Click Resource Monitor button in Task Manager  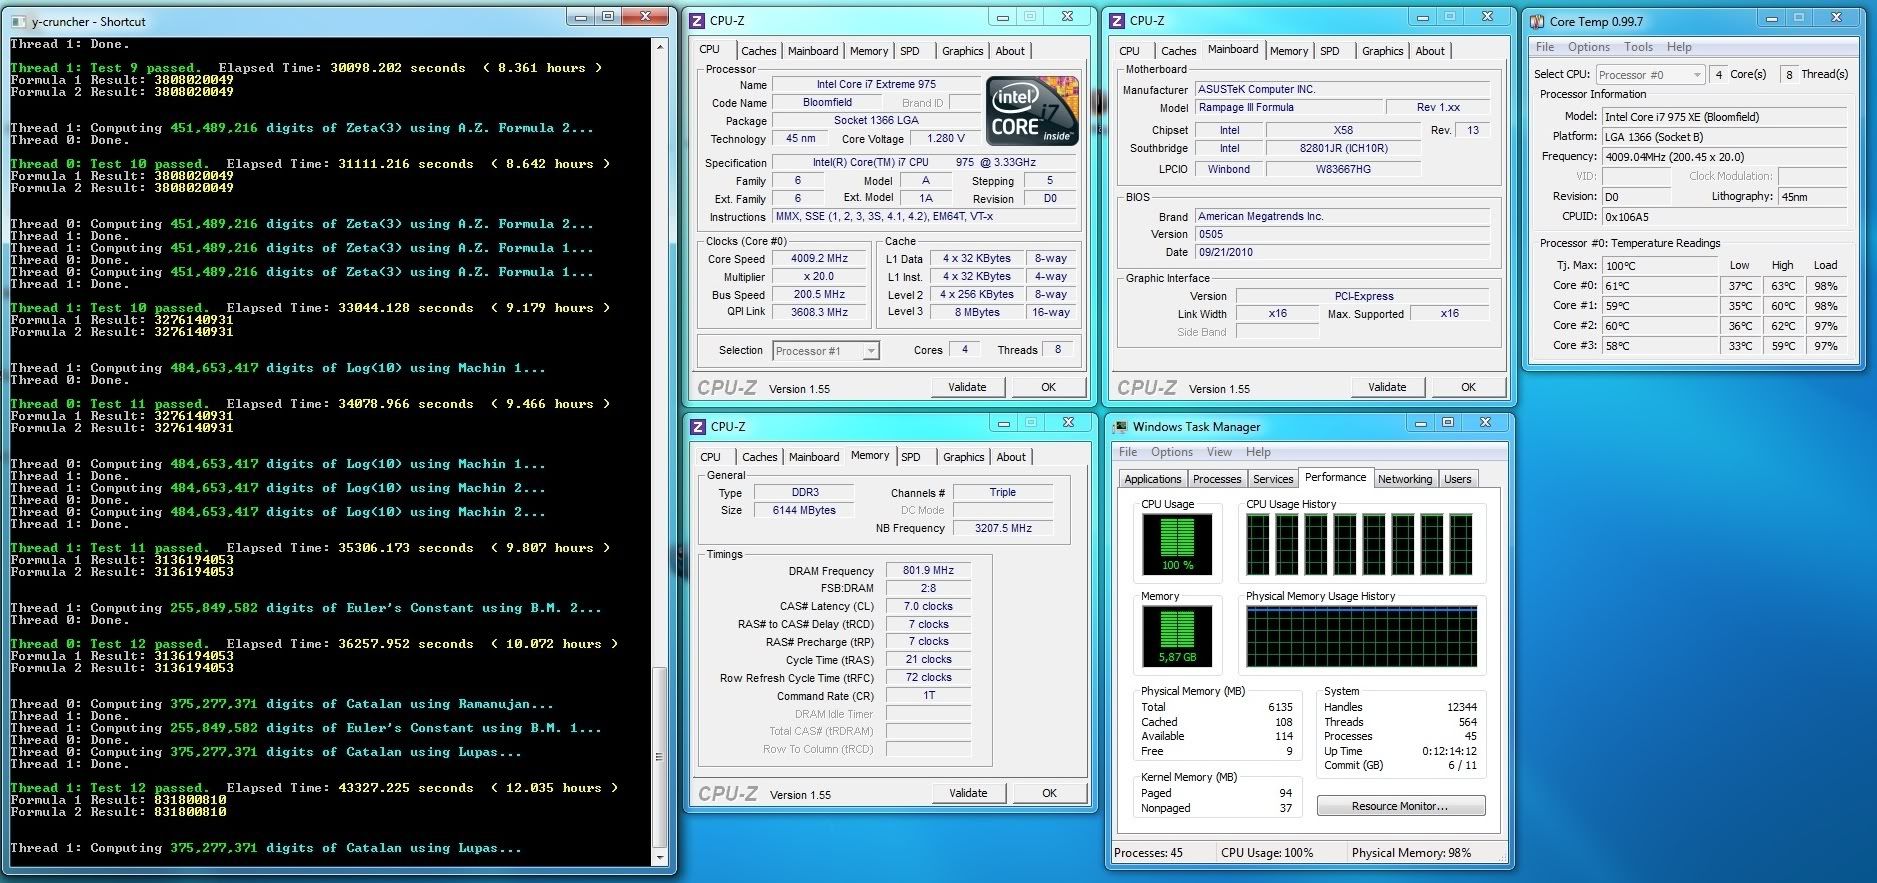pyautogui.click(x=1400, y=806)
